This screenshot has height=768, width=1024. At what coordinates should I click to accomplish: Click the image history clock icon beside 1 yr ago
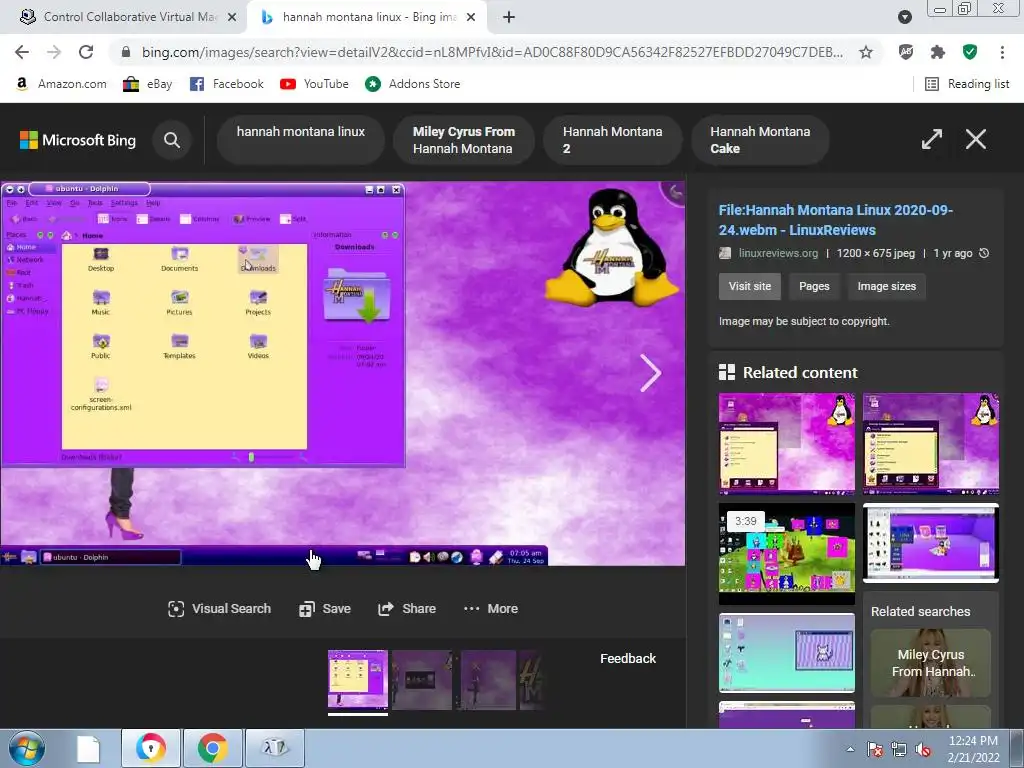(x=984, y=253)
